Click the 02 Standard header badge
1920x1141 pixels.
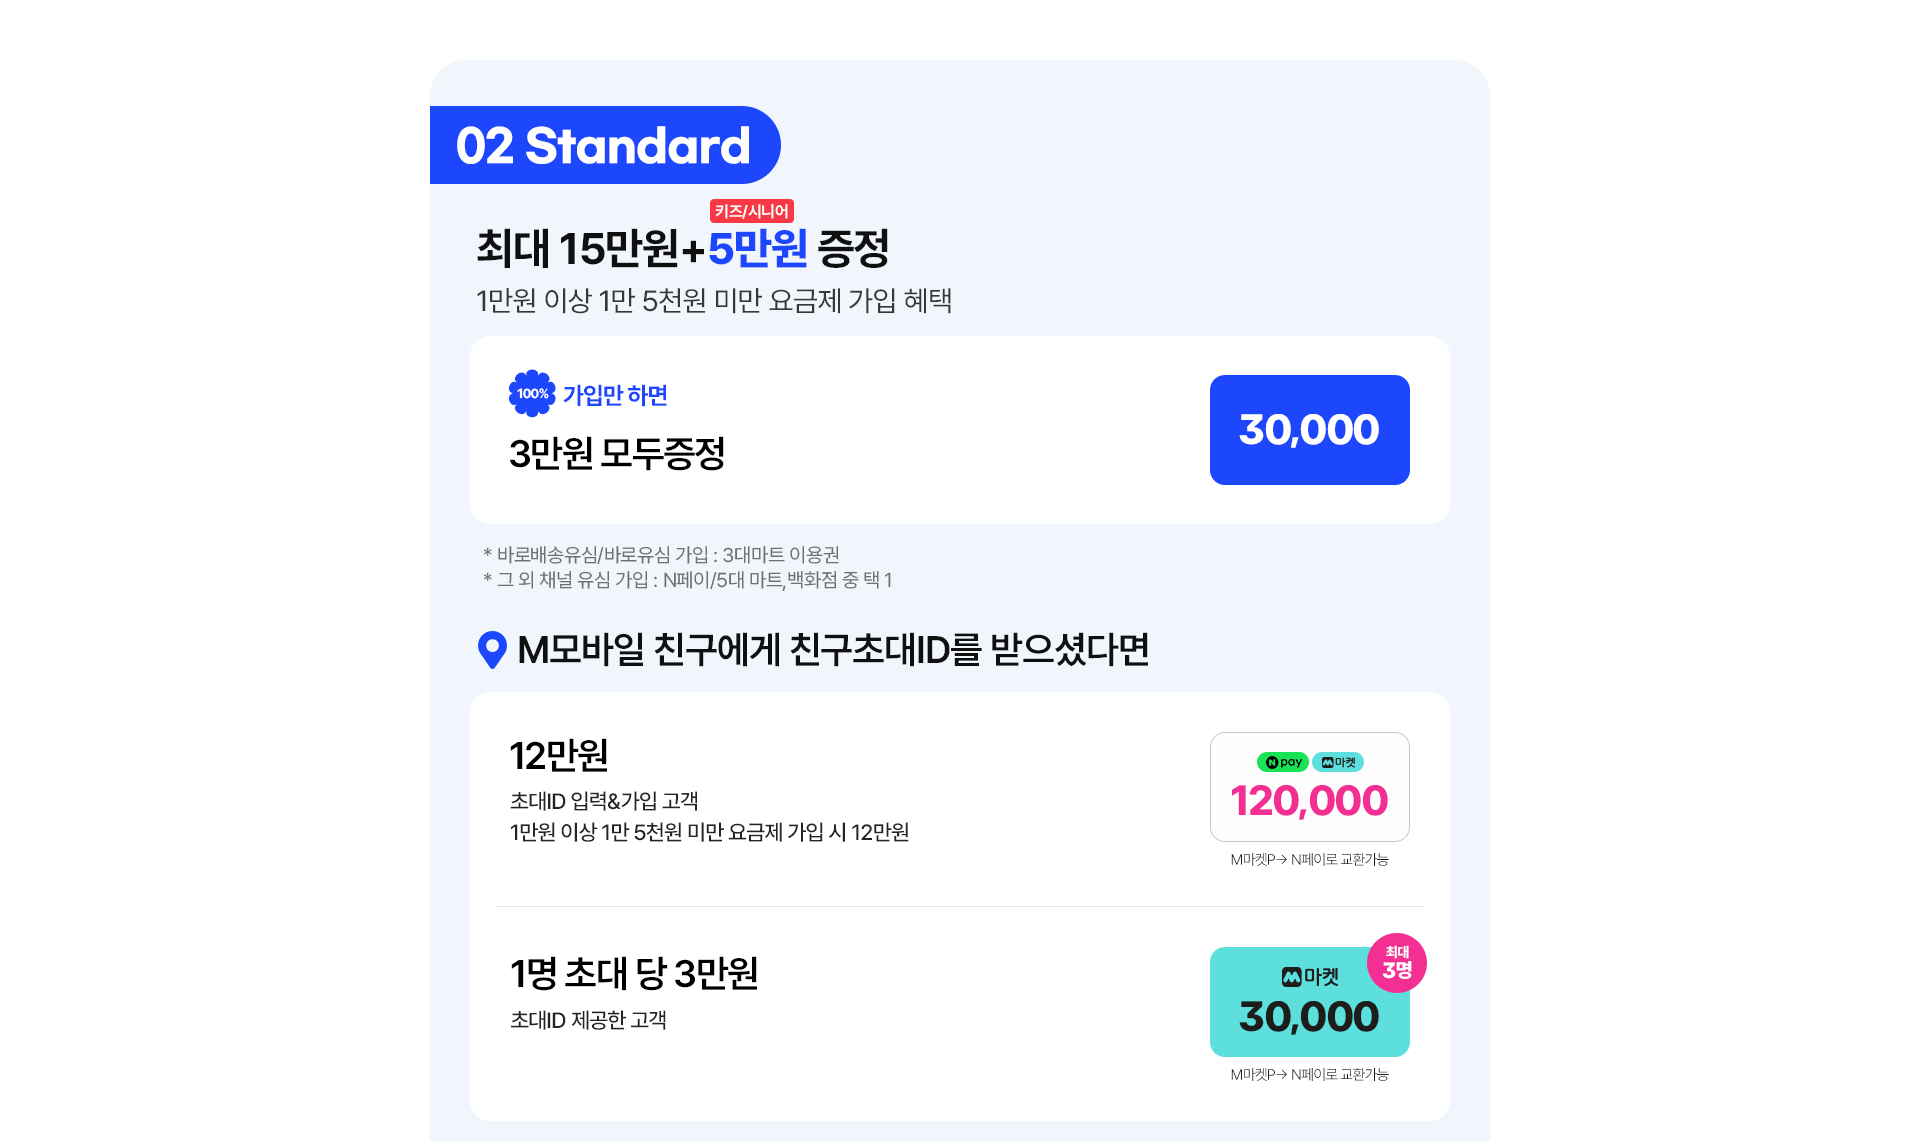pyautogui.click(x=605, y=145)
